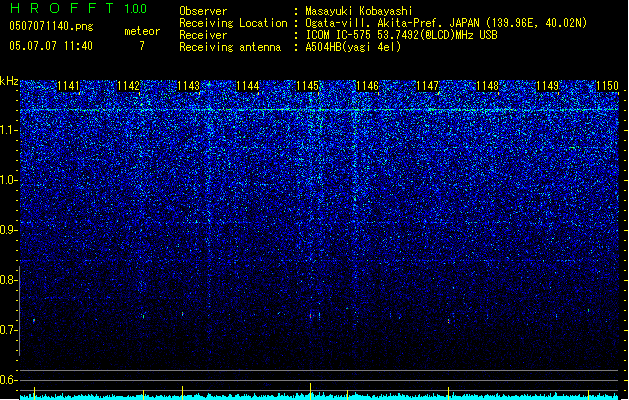Select the Ogata-vill. Akita-Pref. JAPAN location text
This screenshot has width=629, height=400.
446,23
